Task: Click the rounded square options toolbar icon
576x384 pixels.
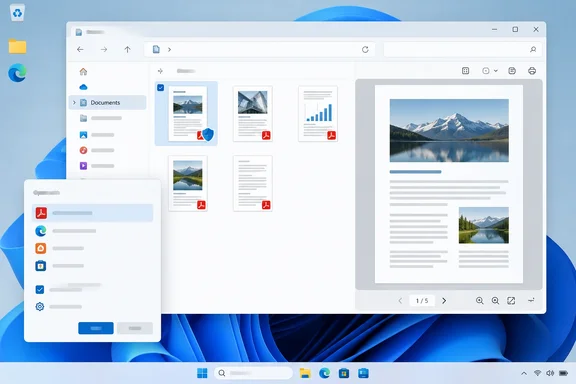Action: coord(486,71)
